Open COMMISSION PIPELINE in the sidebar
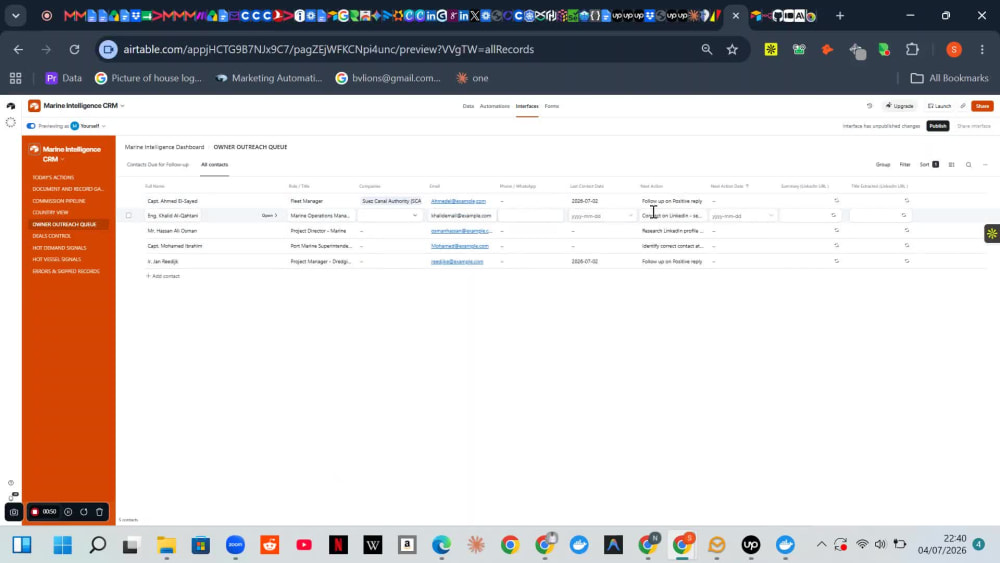 [x=59, y=201]
